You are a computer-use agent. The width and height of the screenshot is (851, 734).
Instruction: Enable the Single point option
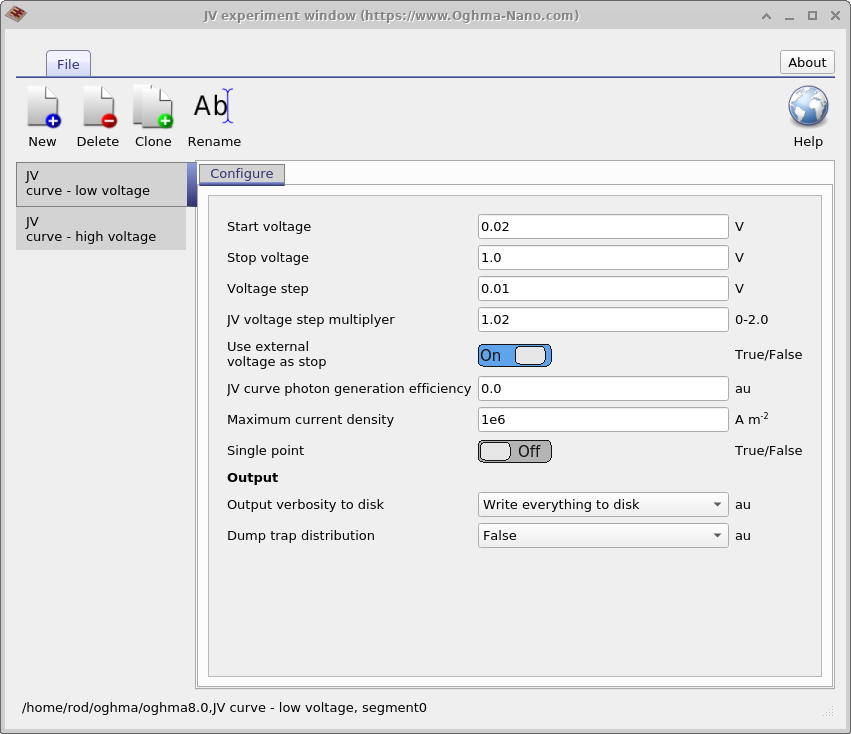point(514,451)
